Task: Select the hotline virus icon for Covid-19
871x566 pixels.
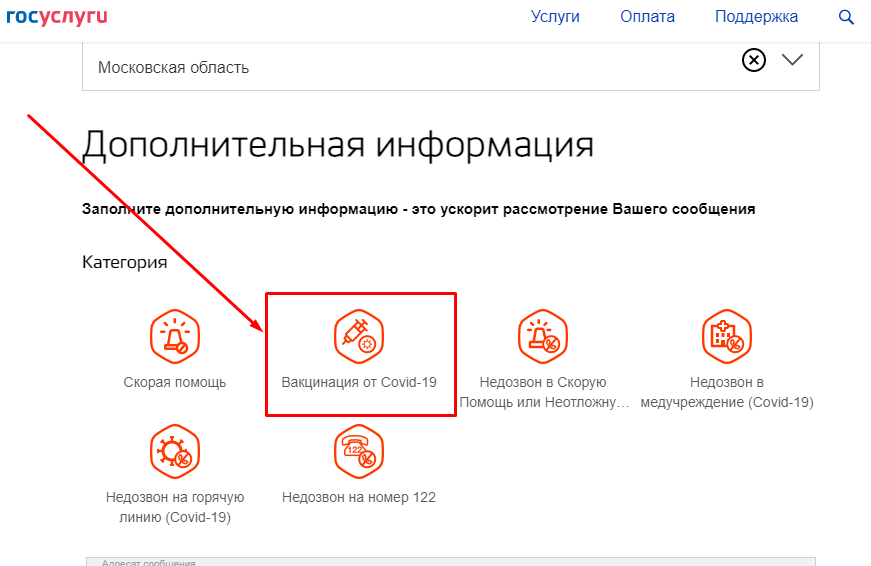Action: click(175, 450)
